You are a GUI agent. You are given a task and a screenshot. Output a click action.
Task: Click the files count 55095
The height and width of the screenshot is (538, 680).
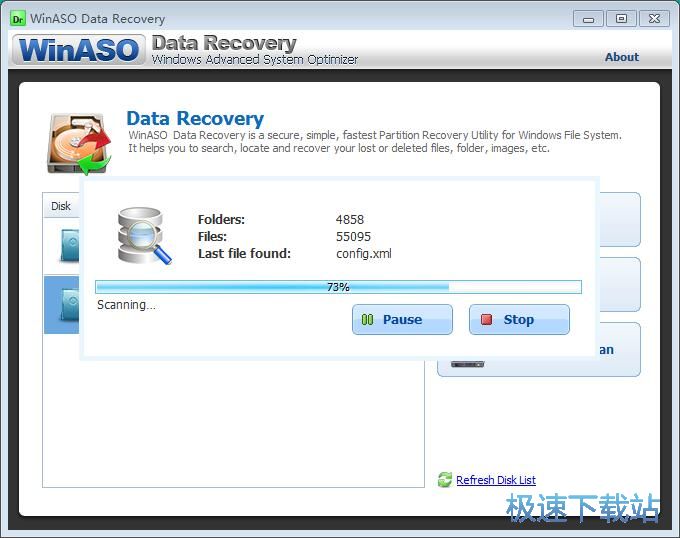click(353, 237)
